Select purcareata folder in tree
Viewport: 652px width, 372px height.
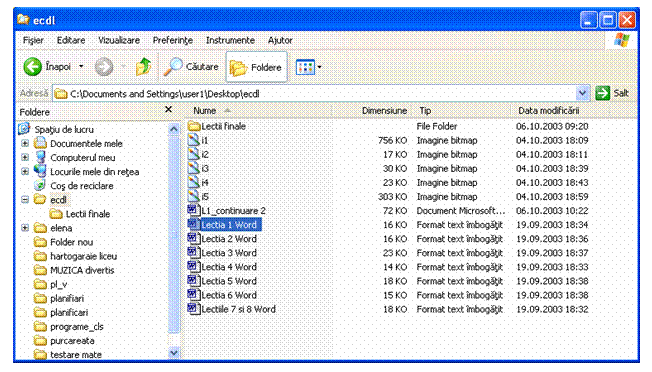coord(72,341)
